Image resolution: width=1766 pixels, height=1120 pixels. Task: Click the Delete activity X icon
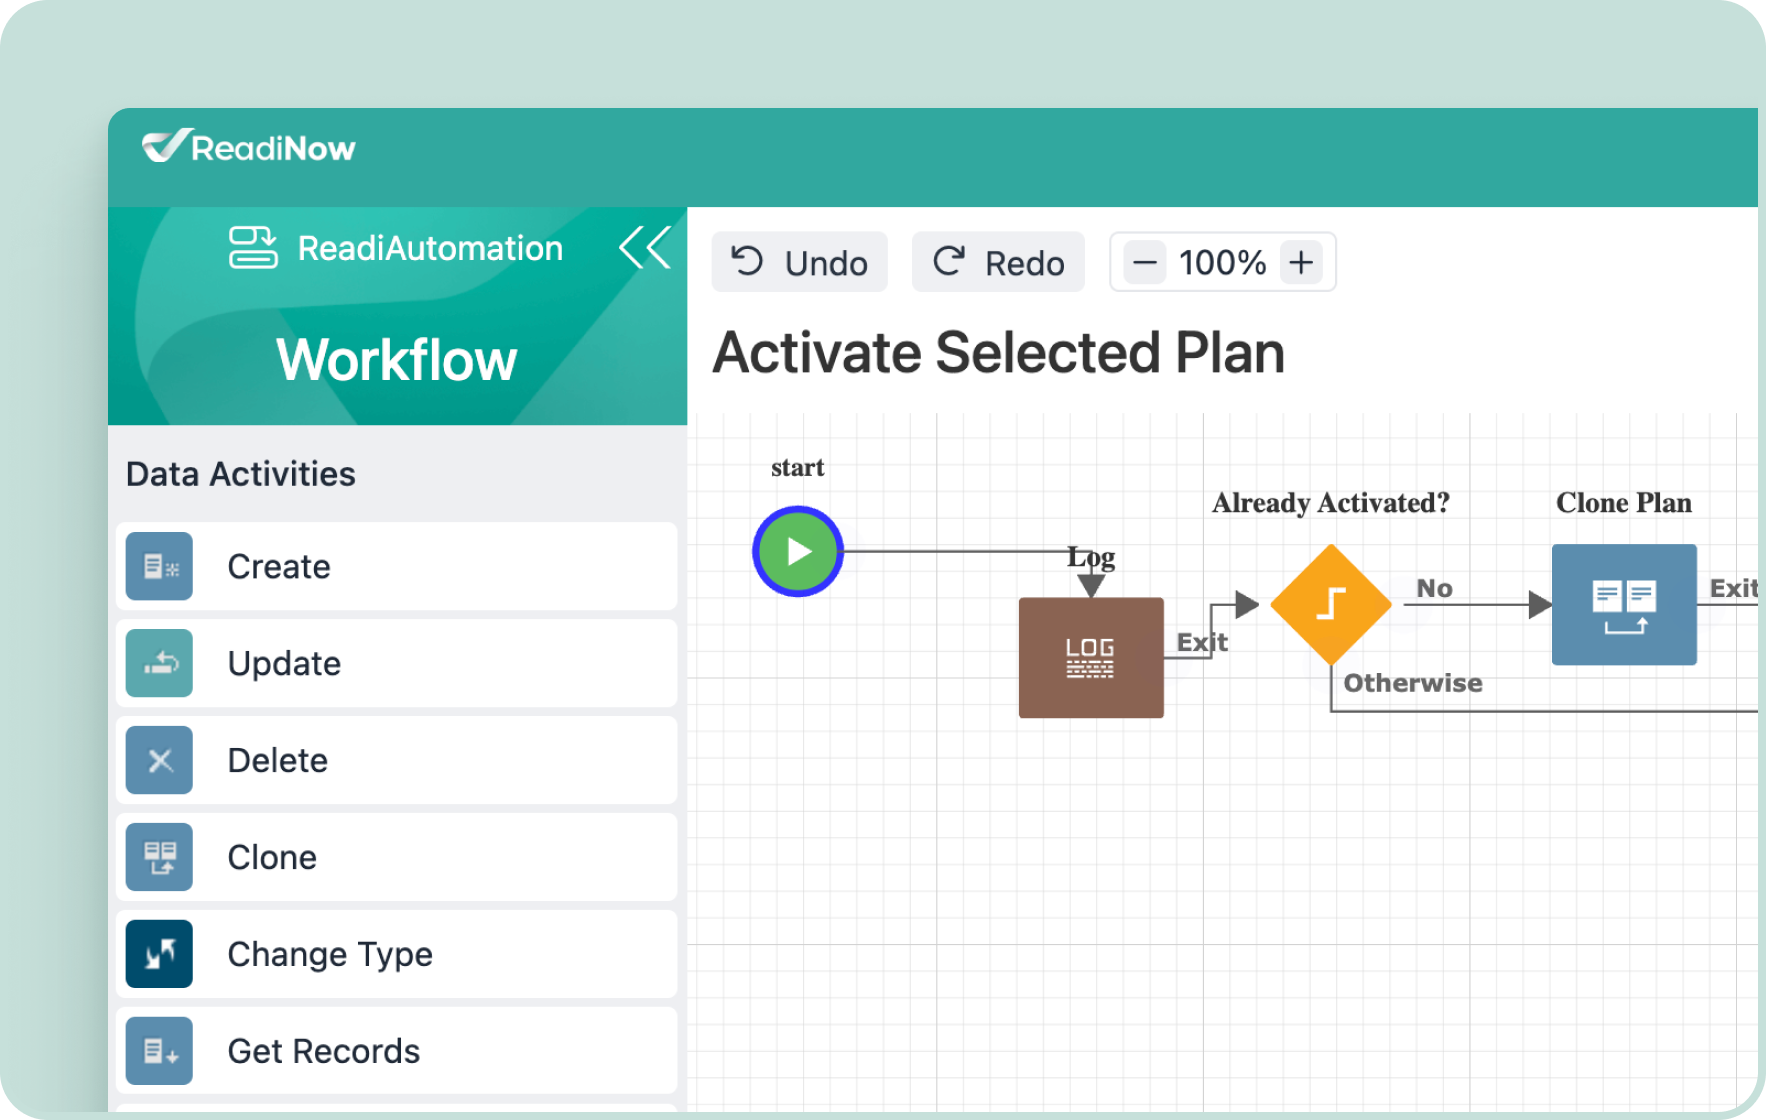coord(159,761)
